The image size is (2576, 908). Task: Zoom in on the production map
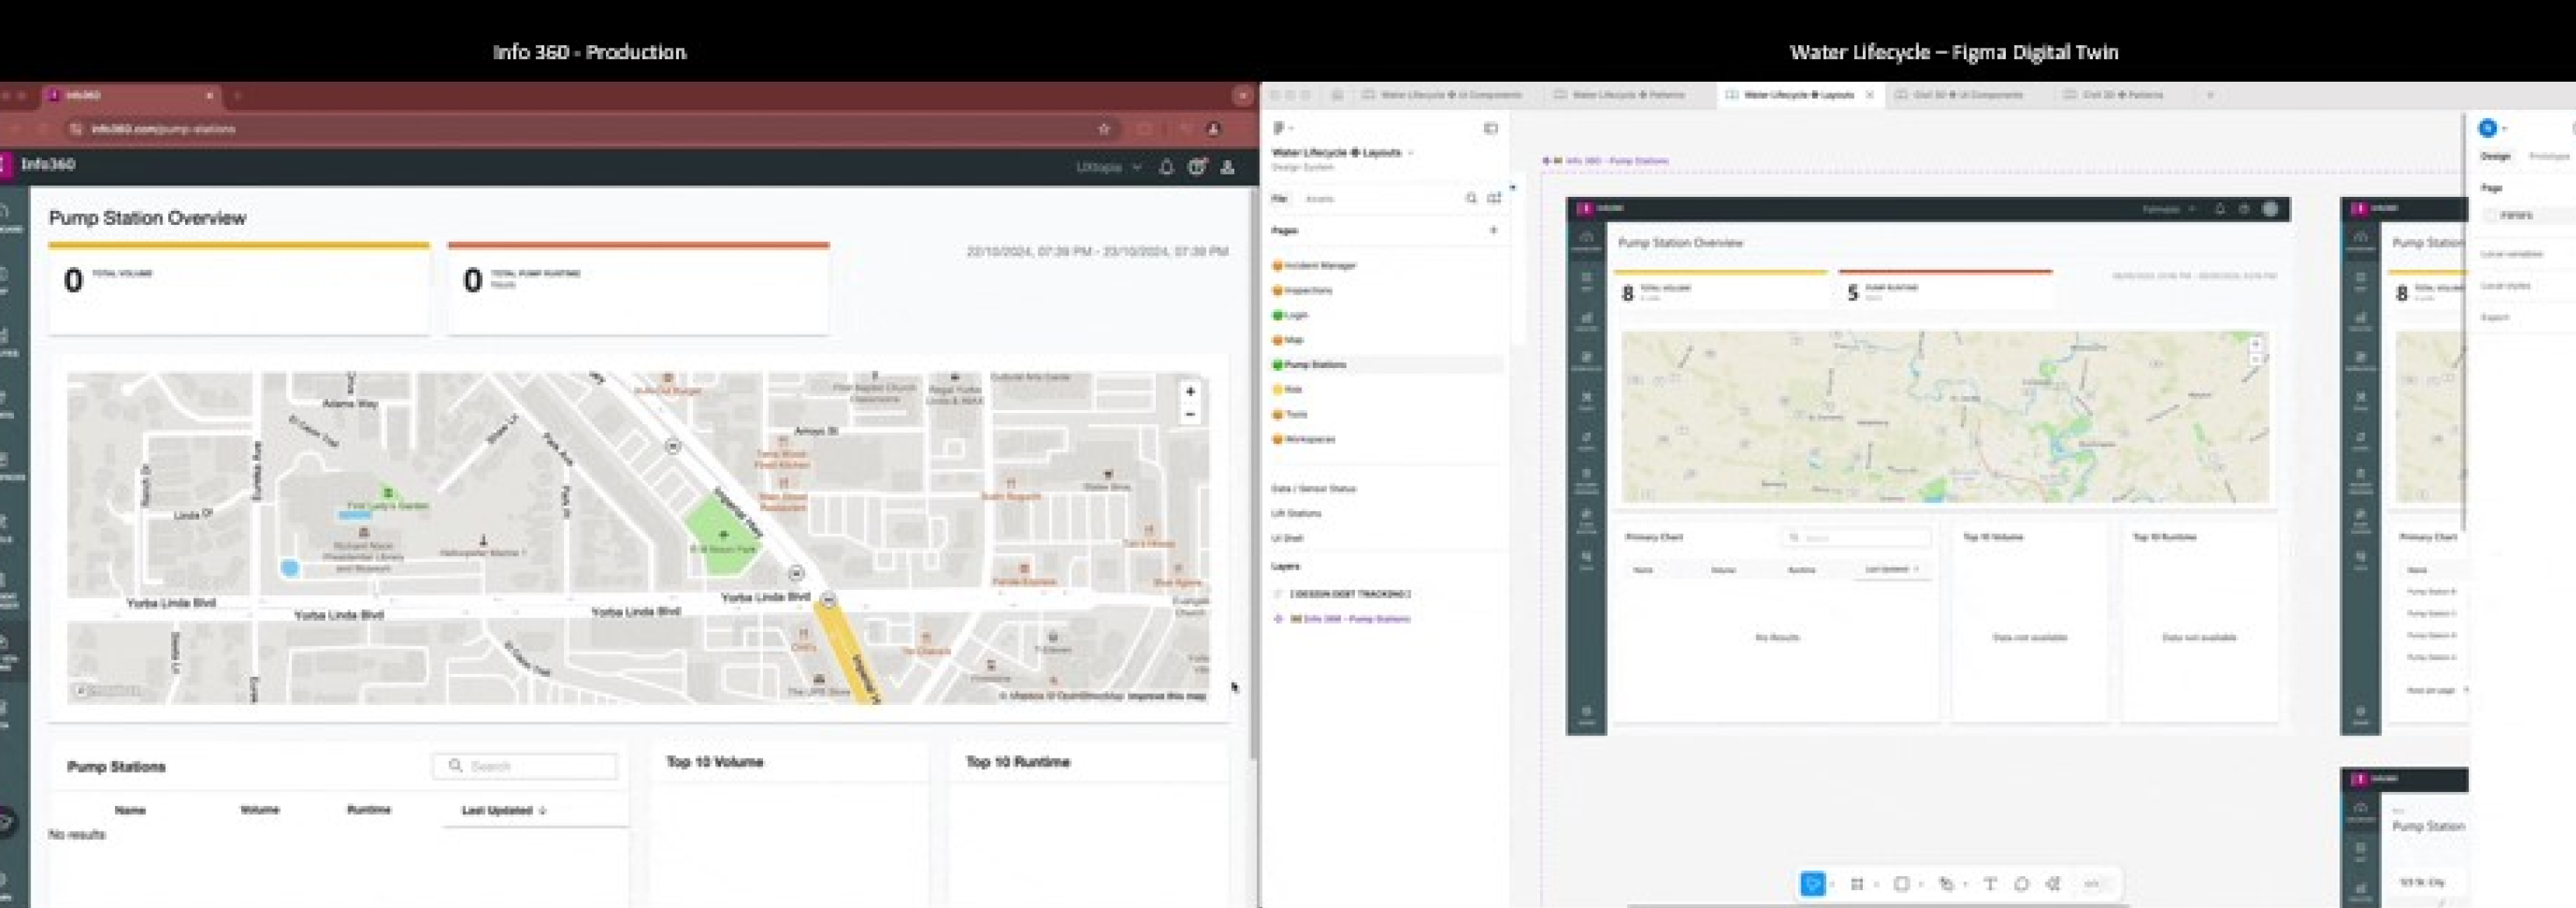pos(1190,392)
